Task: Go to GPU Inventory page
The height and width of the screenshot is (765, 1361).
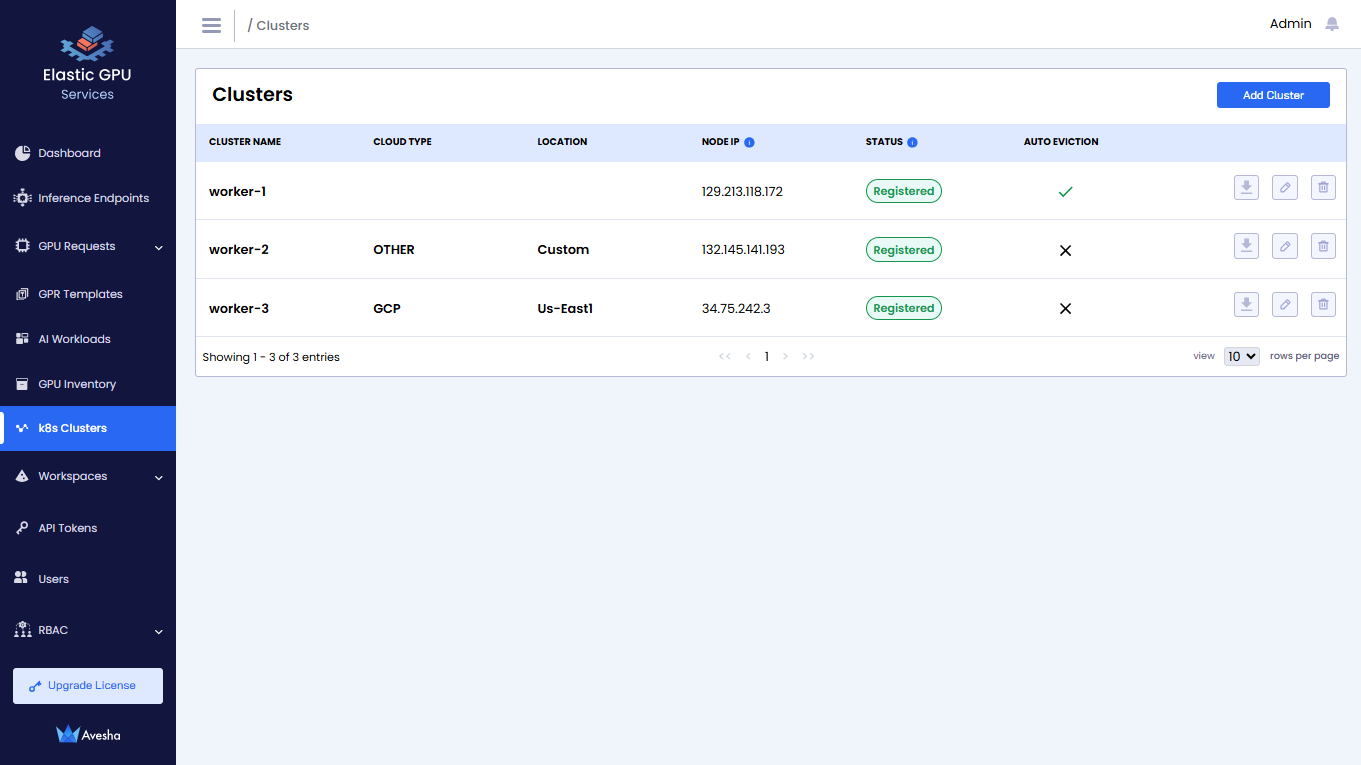Action: (77, 384)
